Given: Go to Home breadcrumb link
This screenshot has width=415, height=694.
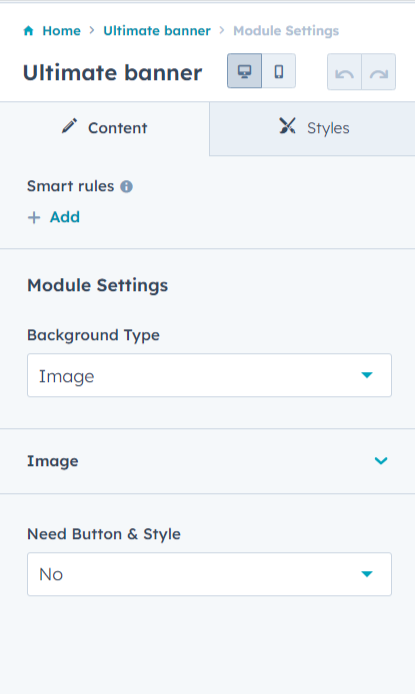Looking at the screenshot, I should click(x=61, y=31).
